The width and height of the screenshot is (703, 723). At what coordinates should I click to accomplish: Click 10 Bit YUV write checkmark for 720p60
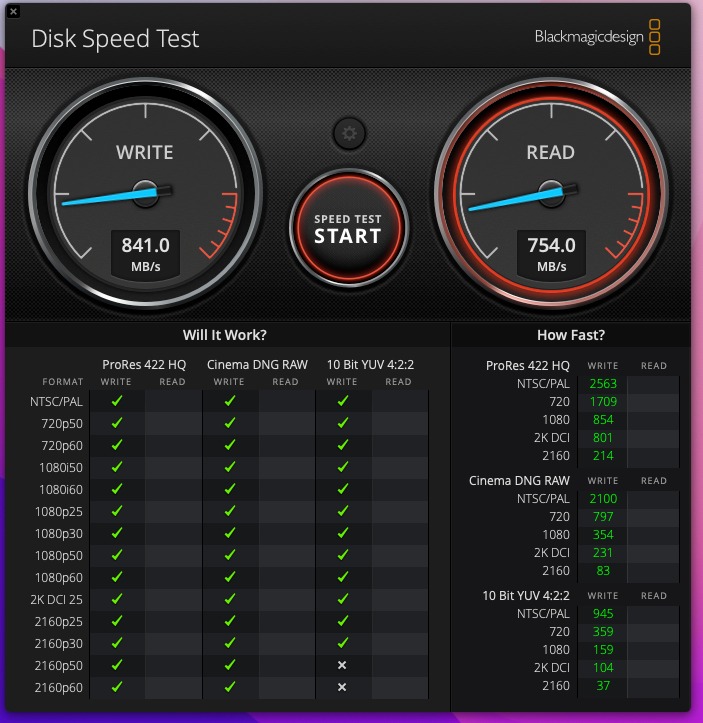(343, 445)
